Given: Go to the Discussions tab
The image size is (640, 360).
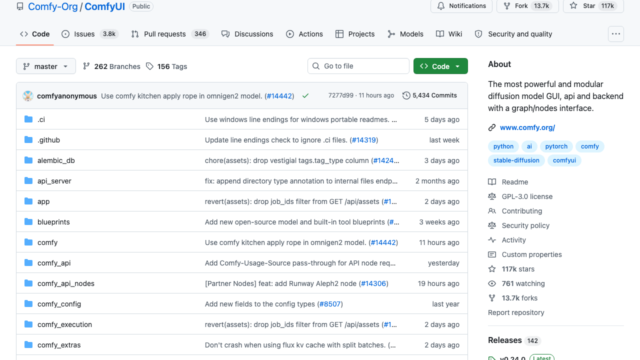Looking at the screenshot, I should 247,34.
